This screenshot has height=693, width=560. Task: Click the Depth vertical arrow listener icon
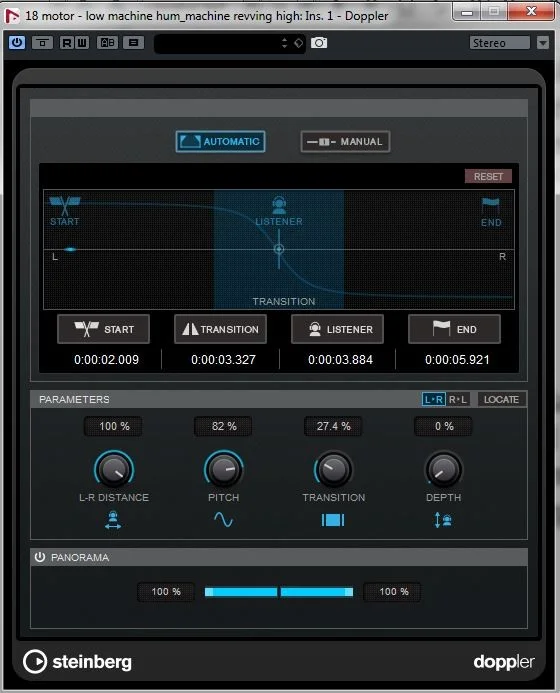click(x=443, y=520)
